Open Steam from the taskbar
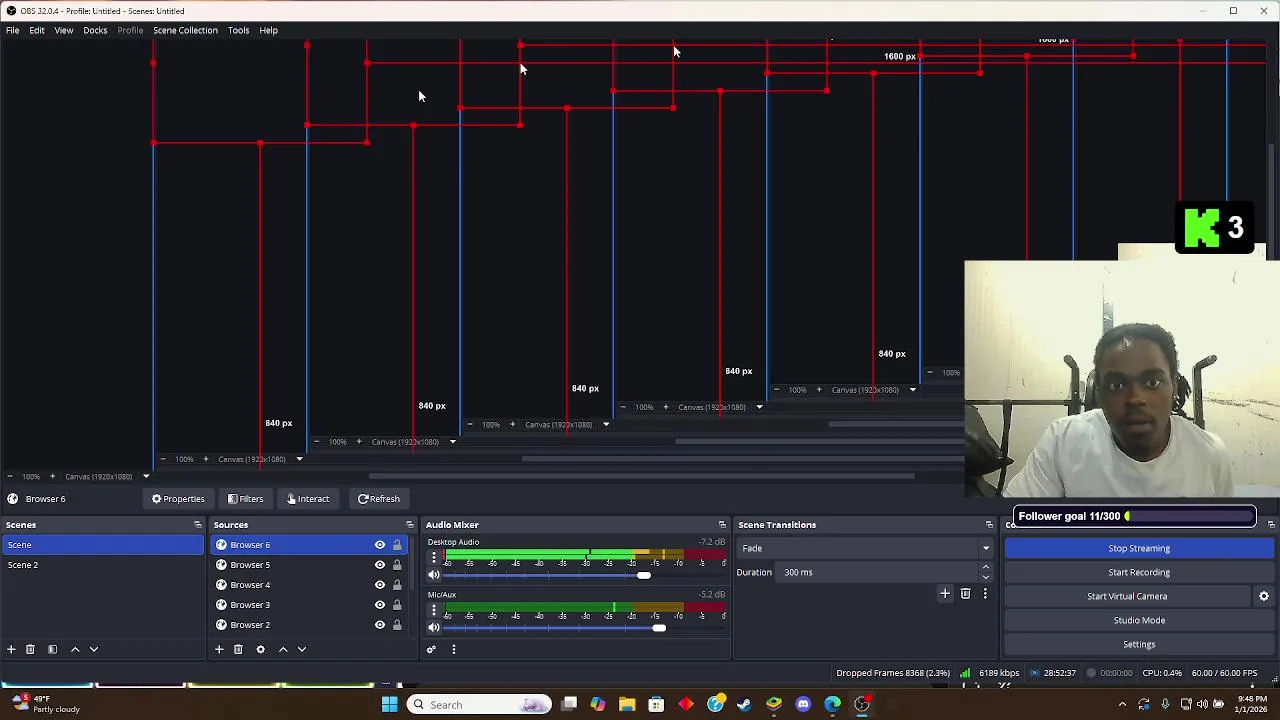 coord(744,704)
